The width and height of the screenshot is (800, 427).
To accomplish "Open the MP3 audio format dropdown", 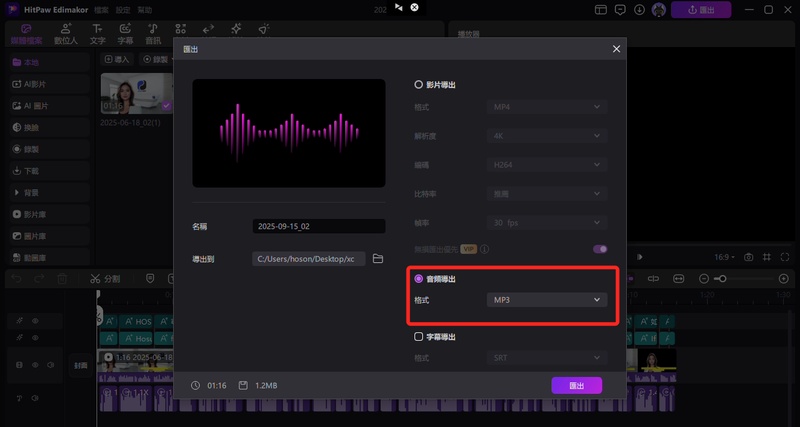I will [x=547, y=300].
